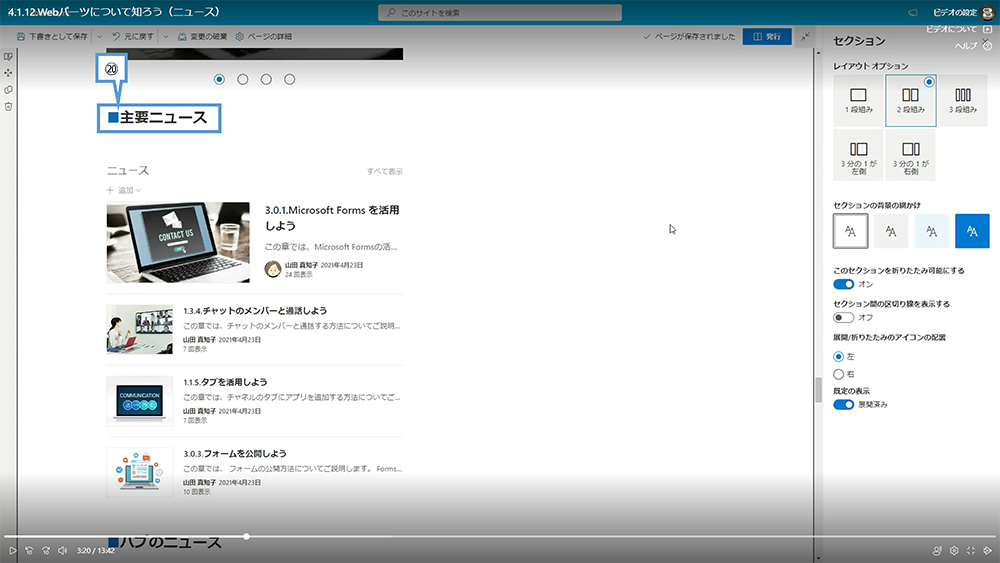
Task: Click the video settings gear icon
Action: pyautogui.click(x=954, y=550)
